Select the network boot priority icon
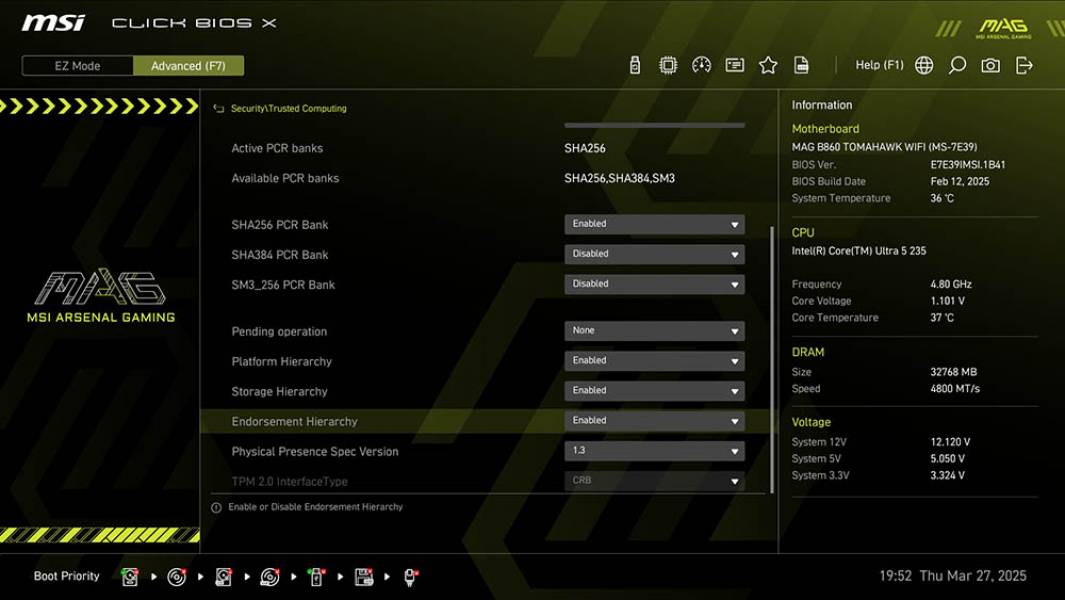Viewport: 1065px width, 600px height. [410, 577]
